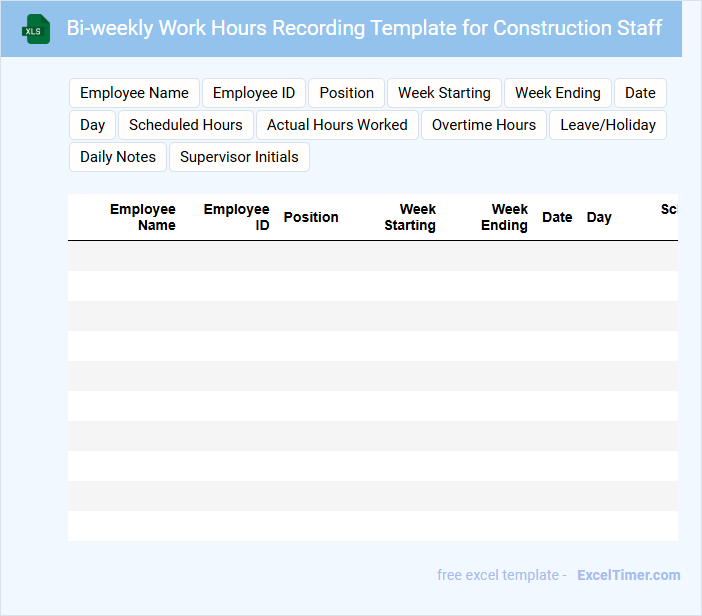
Task: Click the Scheduled Hours tag
Action: 186,125
